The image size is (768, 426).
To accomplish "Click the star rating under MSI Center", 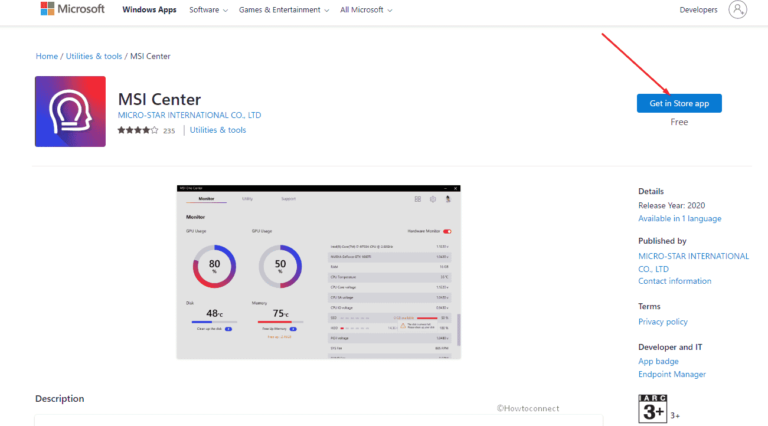I will [x=137, y=130].
